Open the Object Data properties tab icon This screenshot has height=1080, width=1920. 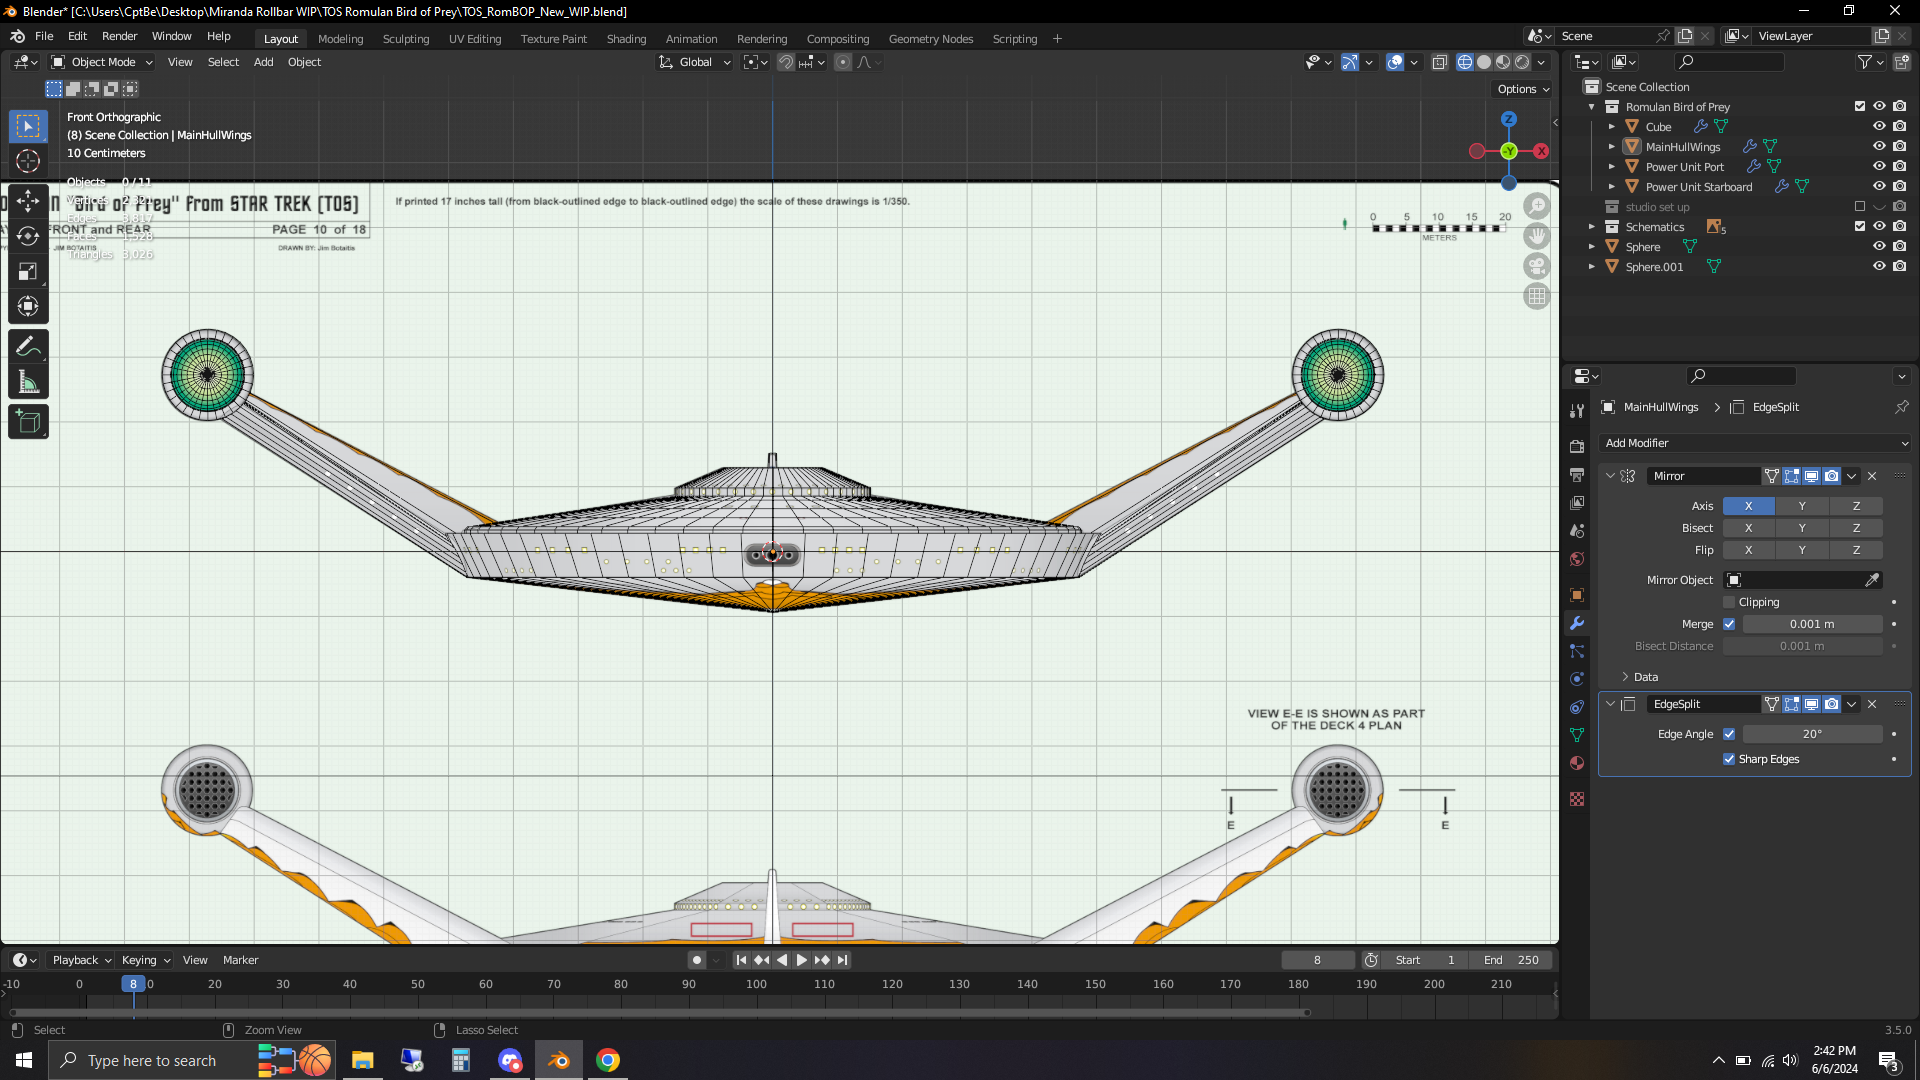pyautogui.click(x=1577, y=735)
